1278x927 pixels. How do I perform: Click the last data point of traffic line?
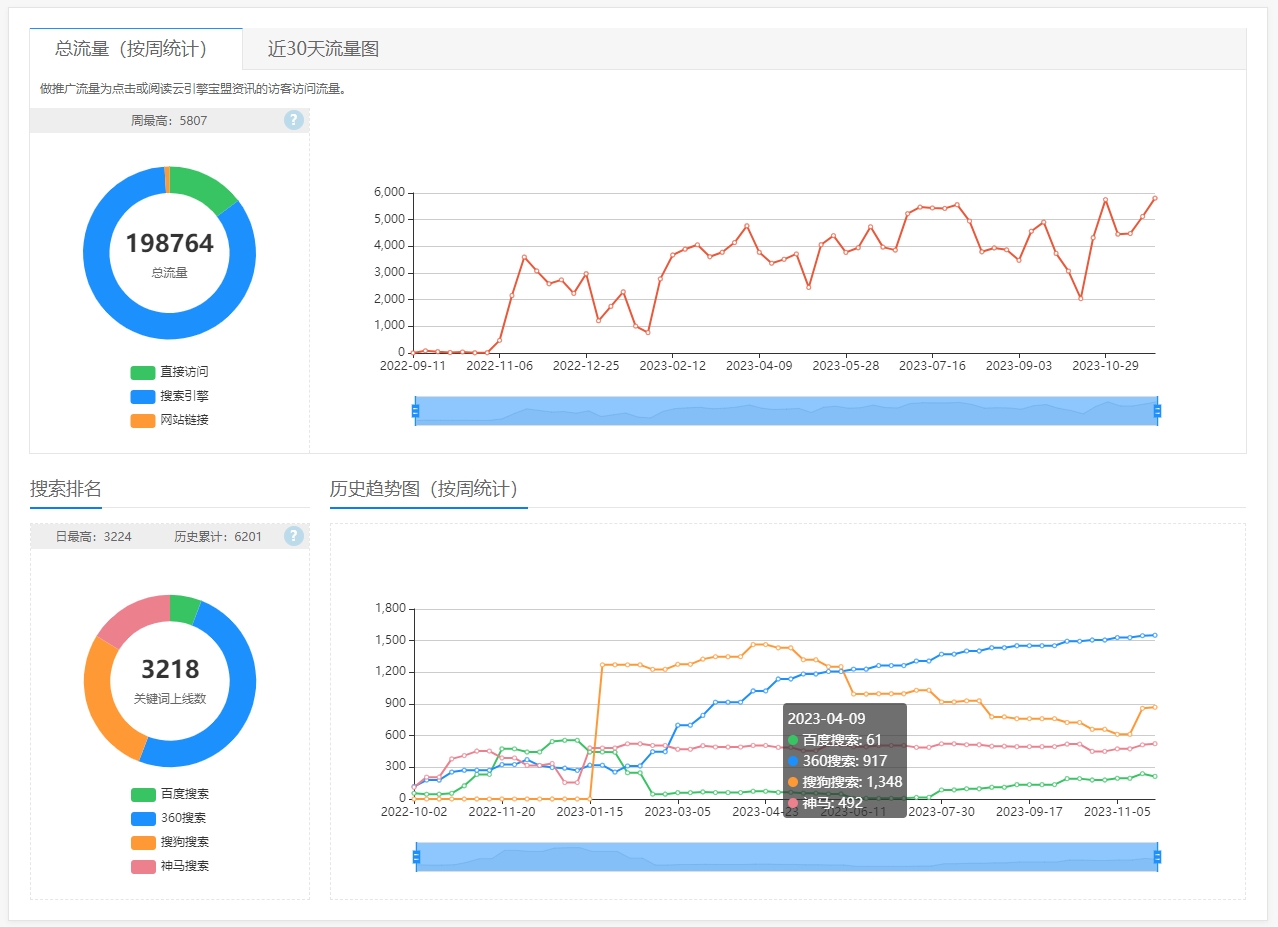1154,198
